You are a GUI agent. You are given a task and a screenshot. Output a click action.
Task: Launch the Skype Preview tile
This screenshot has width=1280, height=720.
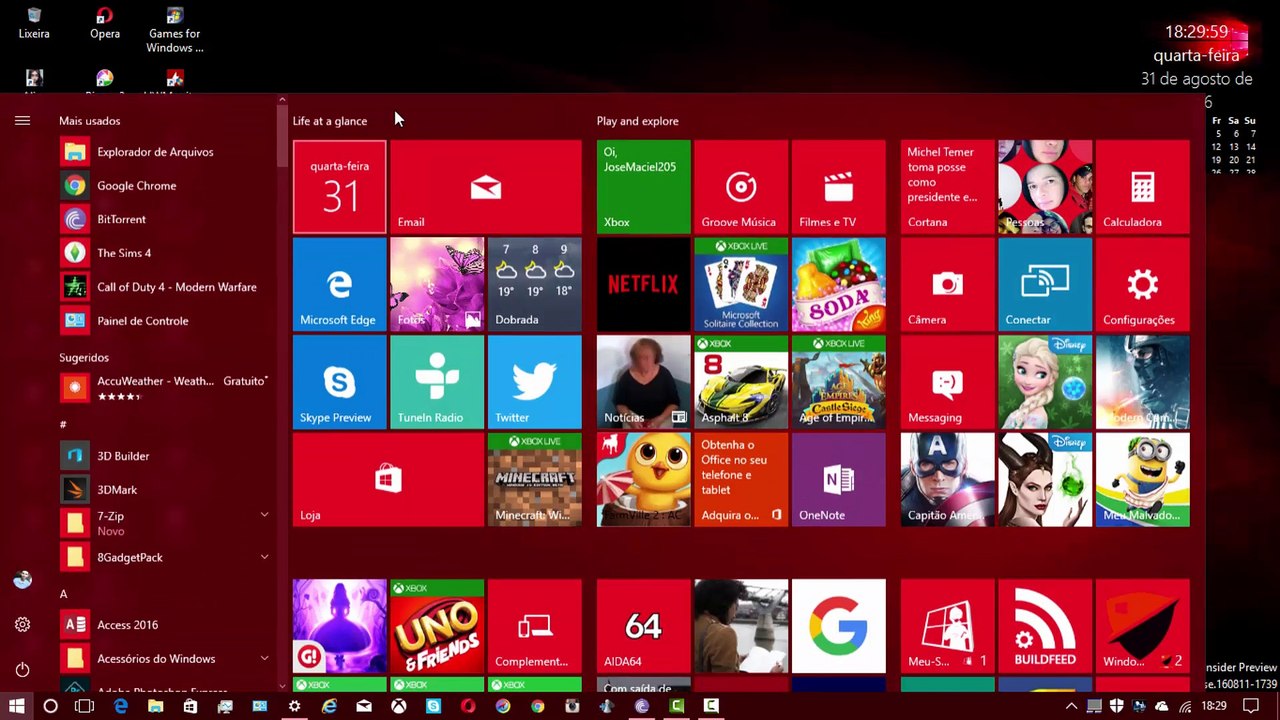(x=339, y=382)
